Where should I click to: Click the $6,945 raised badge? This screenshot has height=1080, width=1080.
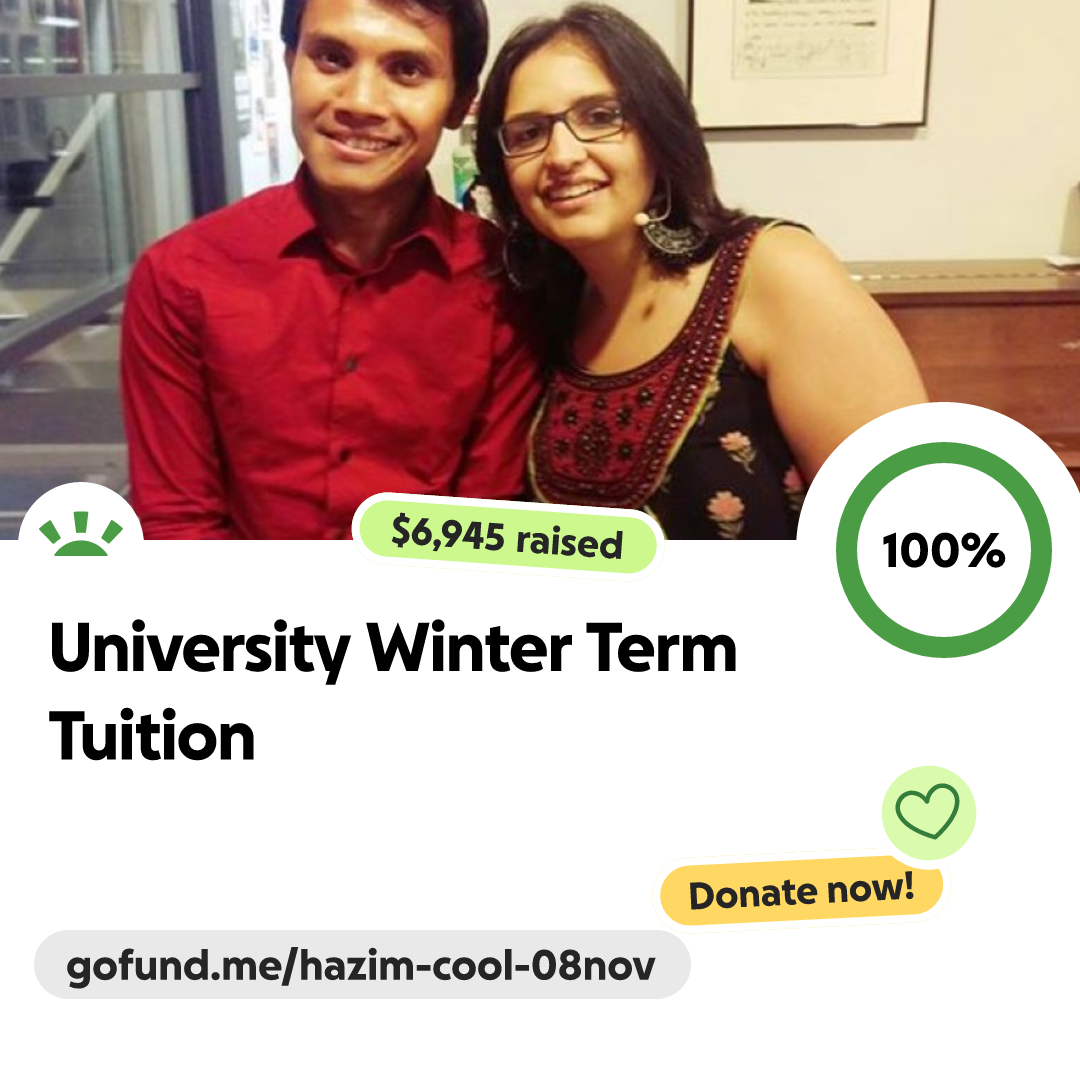click(x=507, y=534)
